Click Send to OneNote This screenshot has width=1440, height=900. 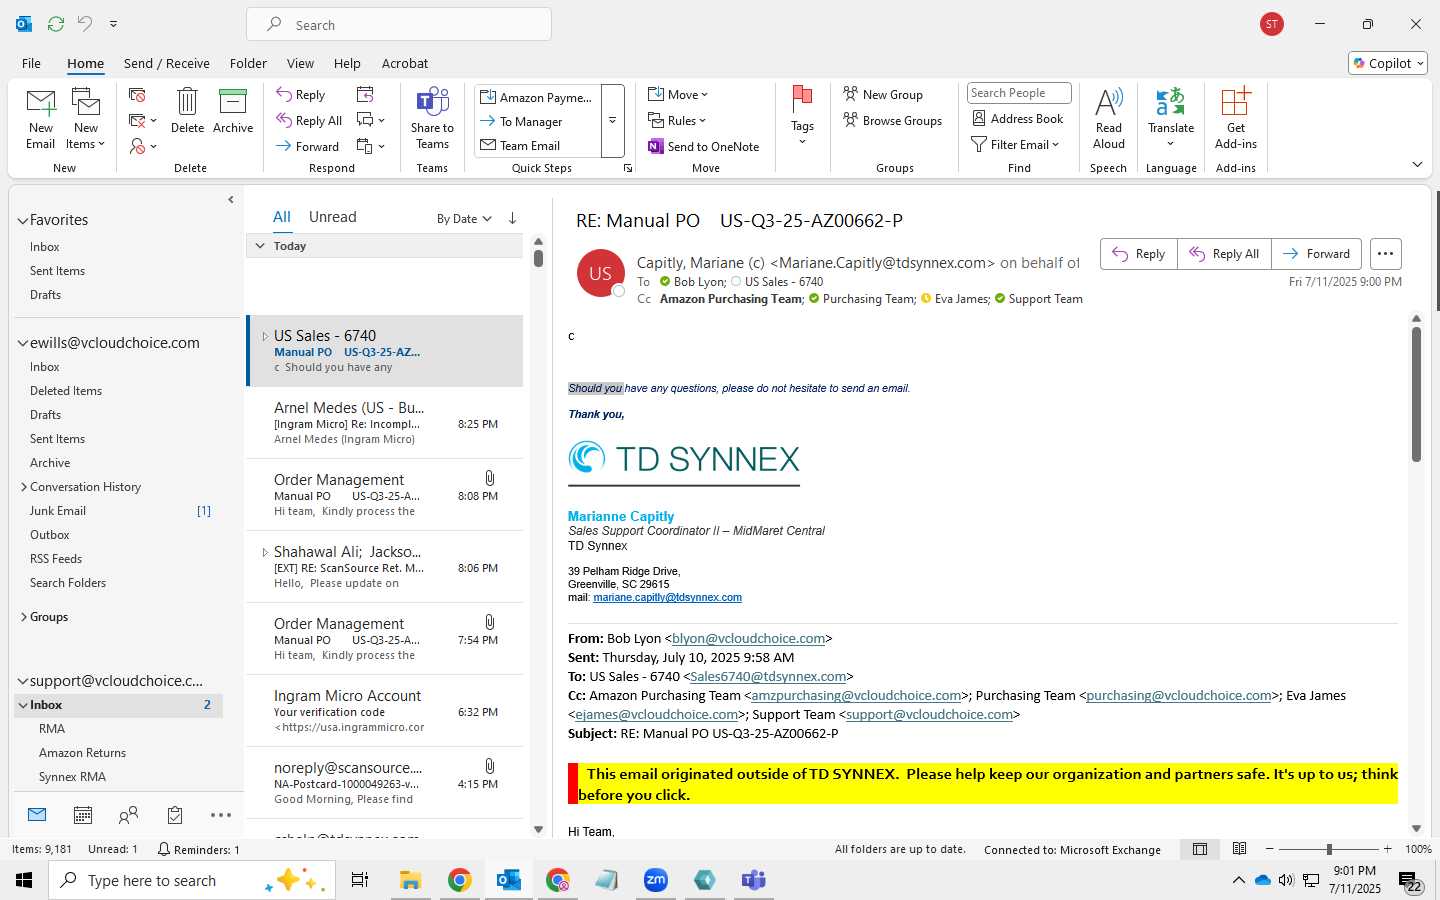coord(704,146)
